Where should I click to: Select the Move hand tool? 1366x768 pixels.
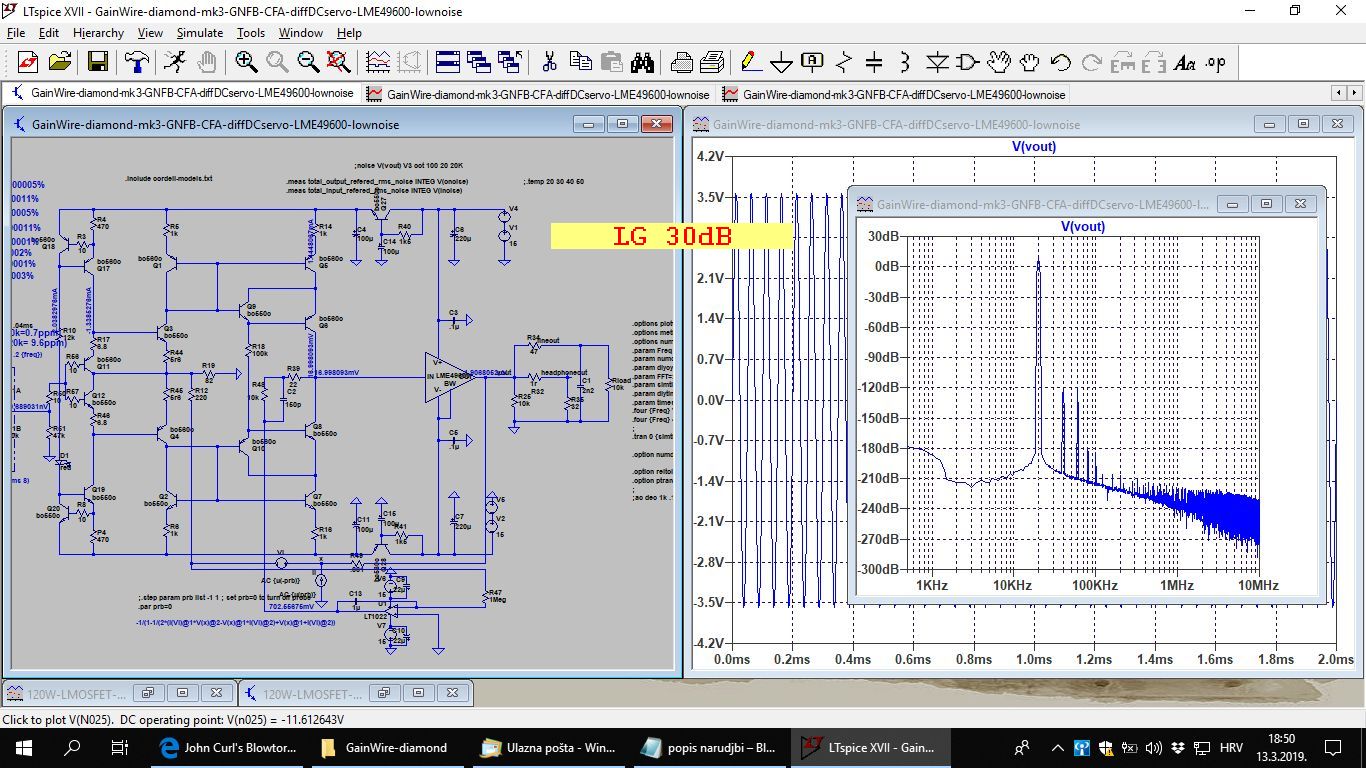click(999, 62)
